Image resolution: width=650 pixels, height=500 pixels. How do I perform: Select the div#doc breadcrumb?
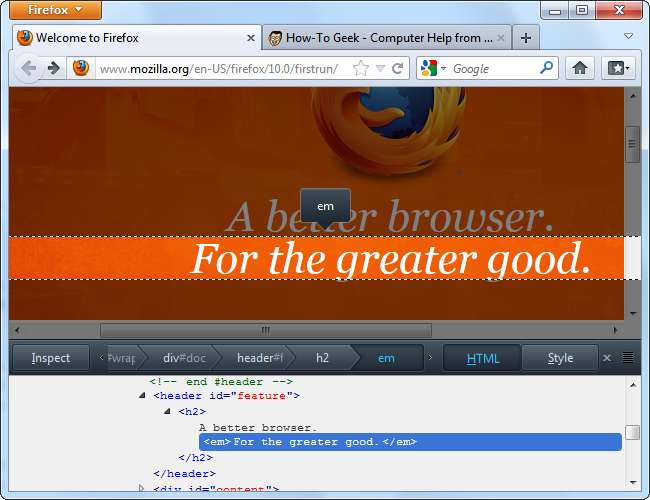tap(184, 358)
